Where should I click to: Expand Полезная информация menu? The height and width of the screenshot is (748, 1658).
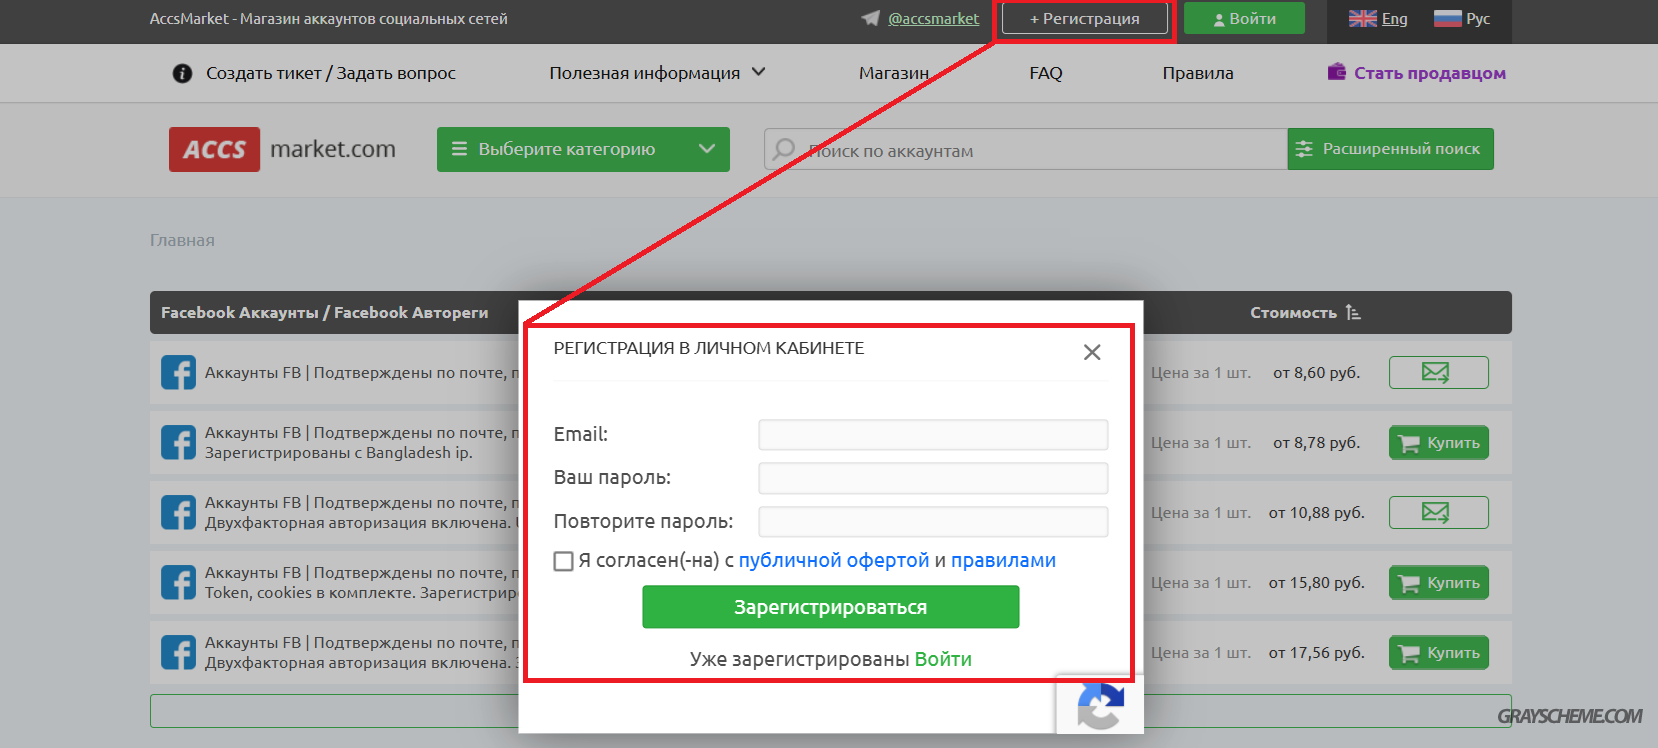pyautogui.click(x=657, y=73)
